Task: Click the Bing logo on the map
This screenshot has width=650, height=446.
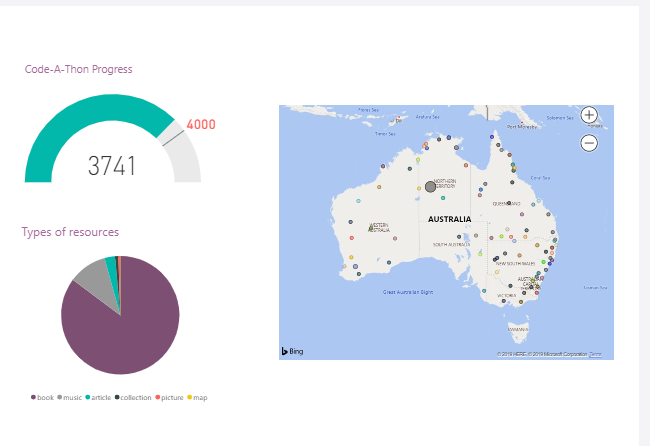Action: [293, 351]
